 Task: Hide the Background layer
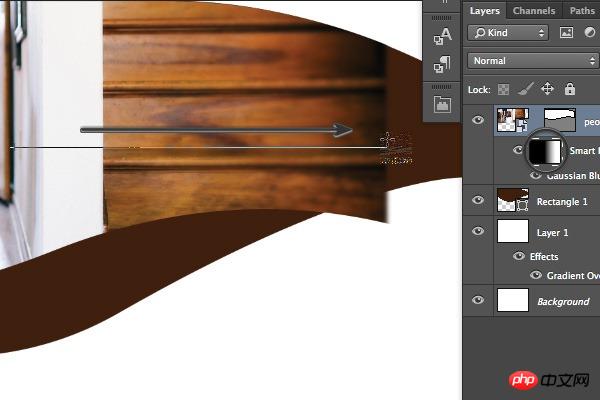pyautogui.click(x=478, y=300)
